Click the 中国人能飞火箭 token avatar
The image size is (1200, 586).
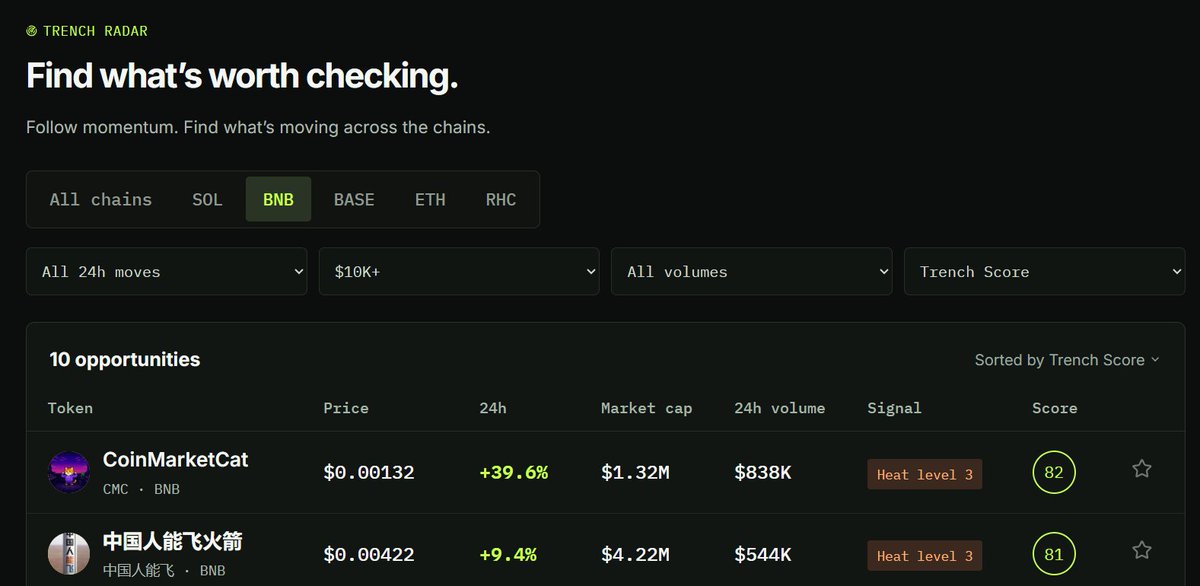pyautogui.click(x=69, y=553)
